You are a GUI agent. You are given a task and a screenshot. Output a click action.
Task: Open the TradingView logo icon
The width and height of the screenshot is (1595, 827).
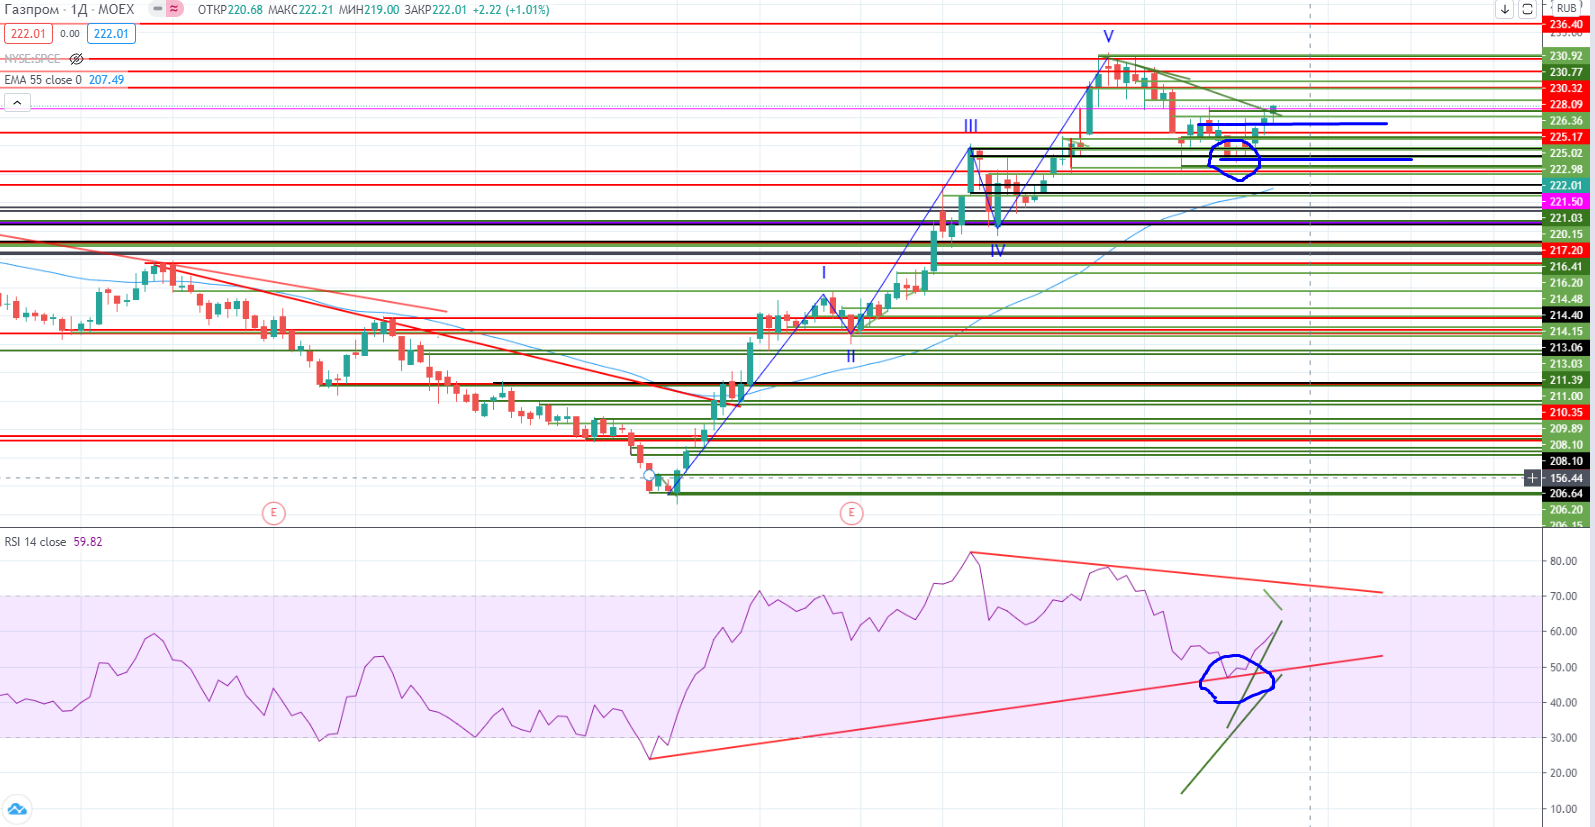pyautogui.click(x=17, y=809)
